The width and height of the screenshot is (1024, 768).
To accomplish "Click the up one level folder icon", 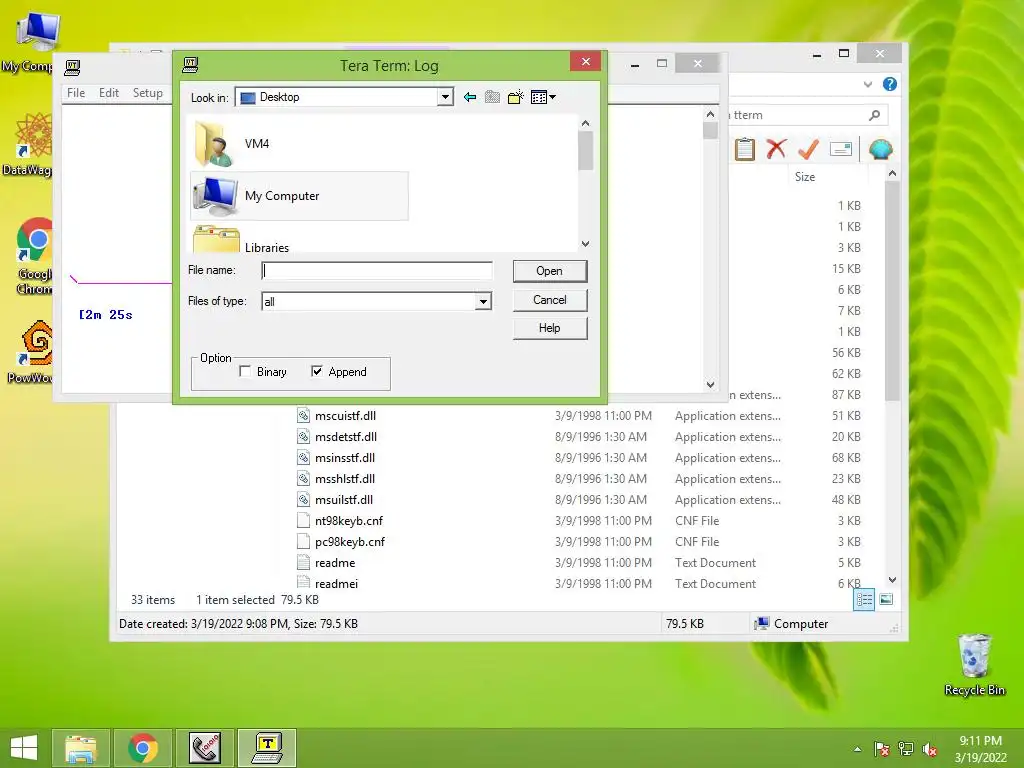I will pyautogui.click(x=492, y=97).
